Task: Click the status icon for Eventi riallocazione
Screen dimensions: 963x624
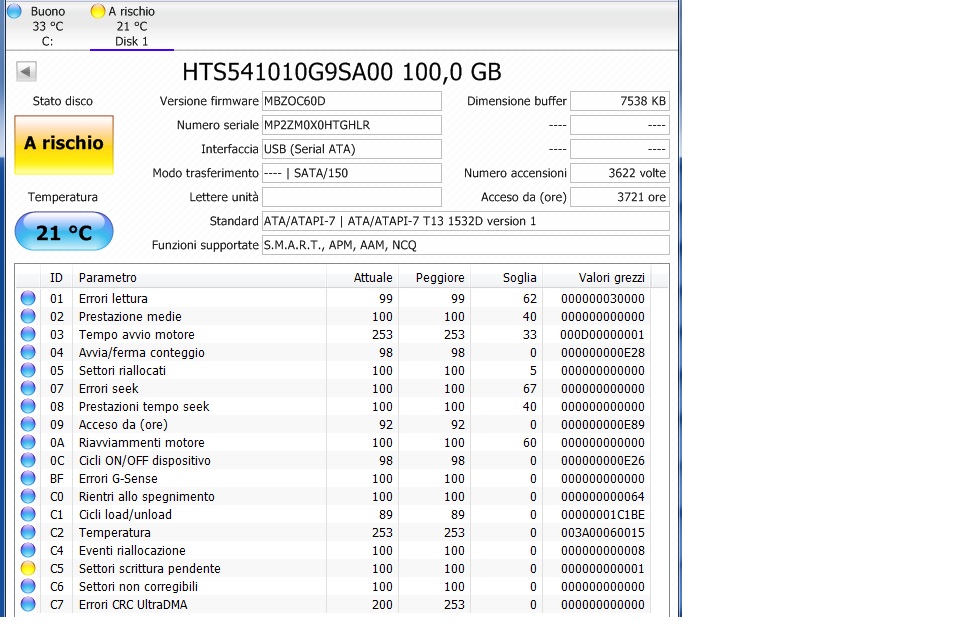Action: 28,550
